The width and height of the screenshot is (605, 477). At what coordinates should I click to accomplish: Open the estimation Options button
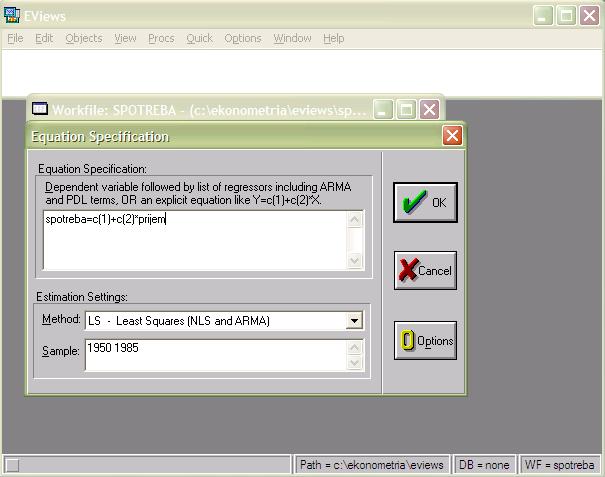click(x=425, y=341)
